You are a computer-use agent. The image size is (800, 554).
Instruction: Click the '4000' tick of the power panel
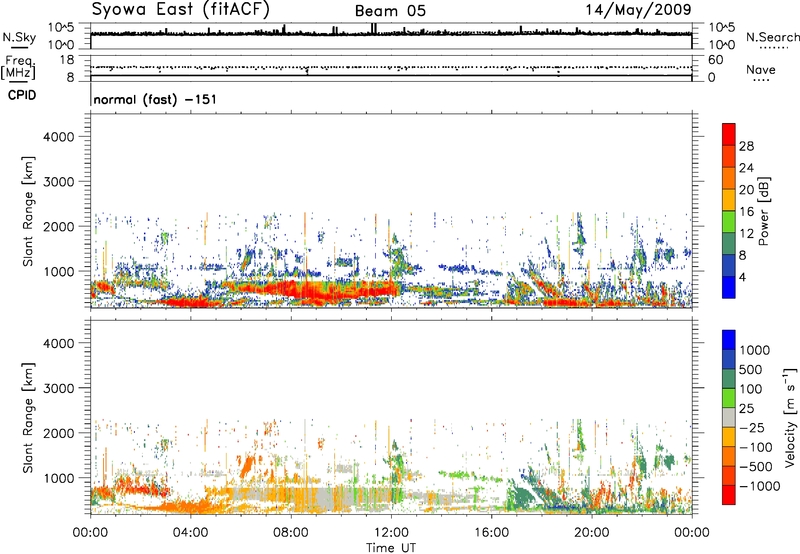tap(58, 137)
